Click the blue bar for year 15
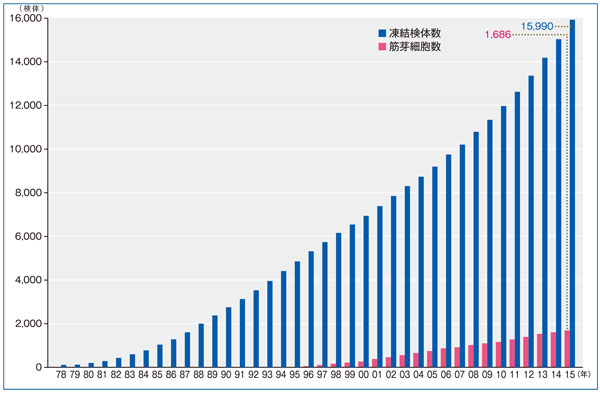 [x=572, y=193]
